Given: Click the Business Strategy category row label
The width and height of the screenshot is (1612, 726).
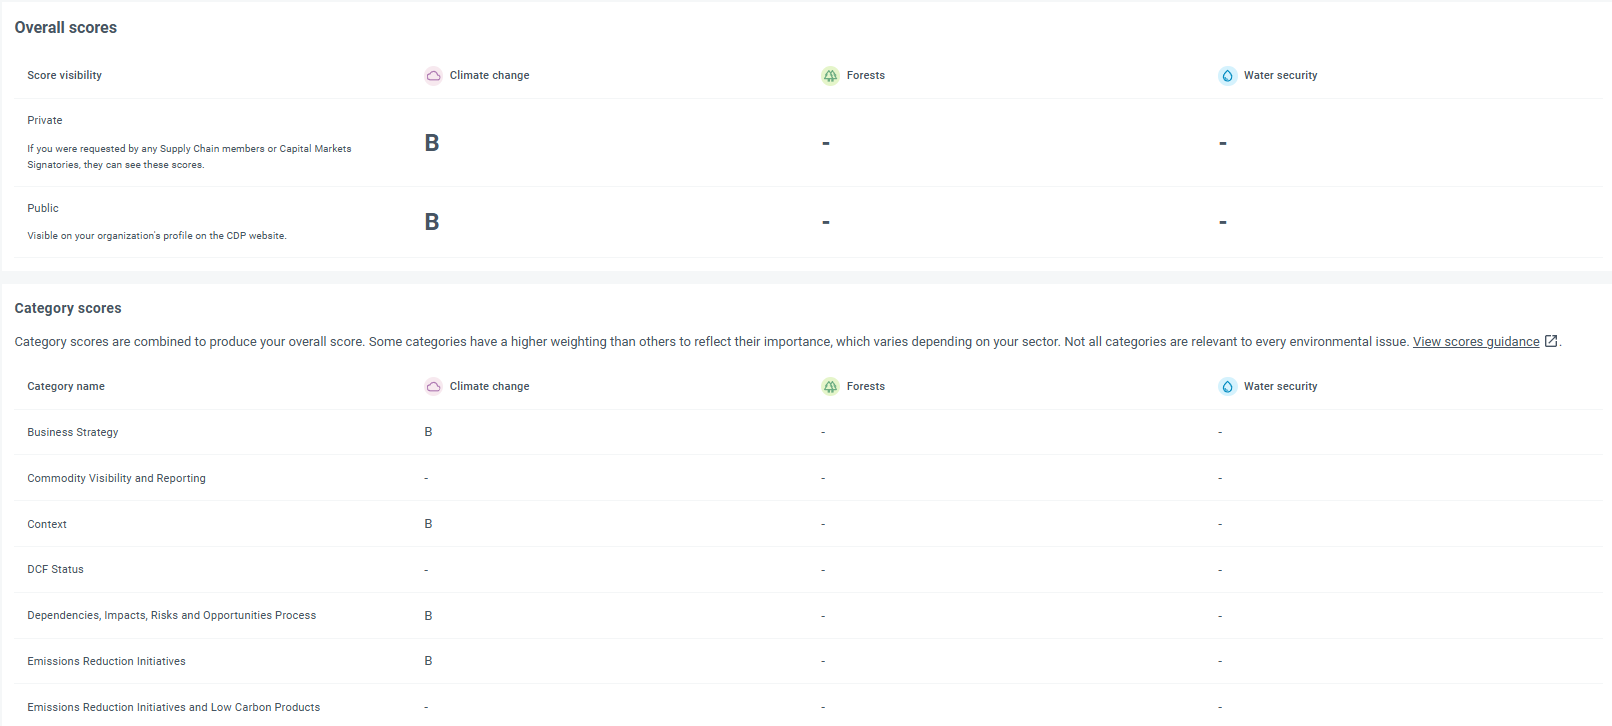Looking at the screenshot, I should click(x=73, y=433).
